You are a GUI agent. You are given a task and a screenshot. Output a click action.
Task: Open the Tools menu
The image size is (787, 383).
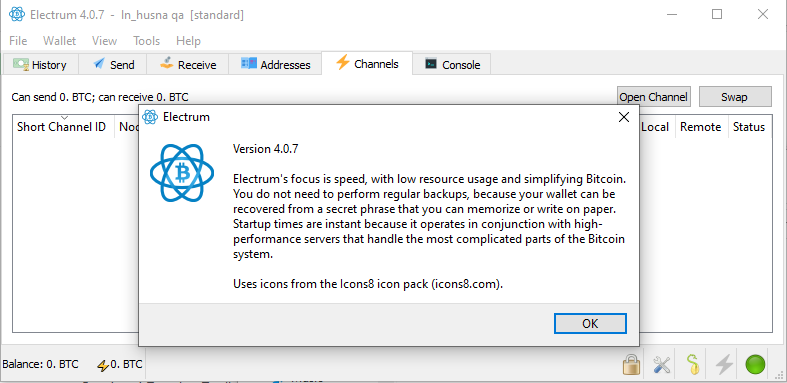147,41
